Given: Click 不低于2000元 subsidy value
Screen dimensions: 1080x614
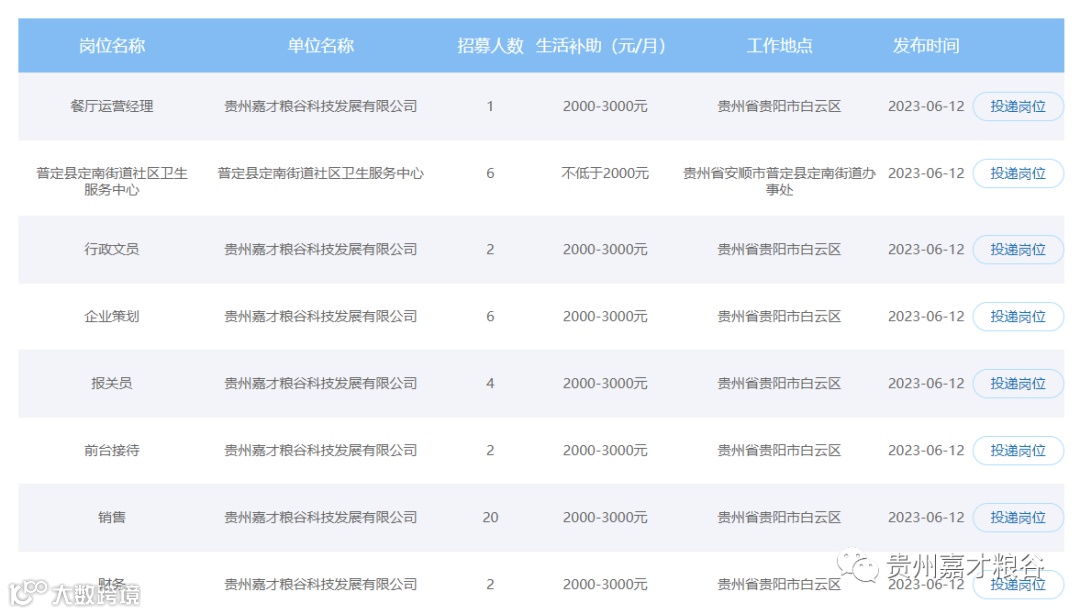Looking at the screenshot, I should click(605, 174).
